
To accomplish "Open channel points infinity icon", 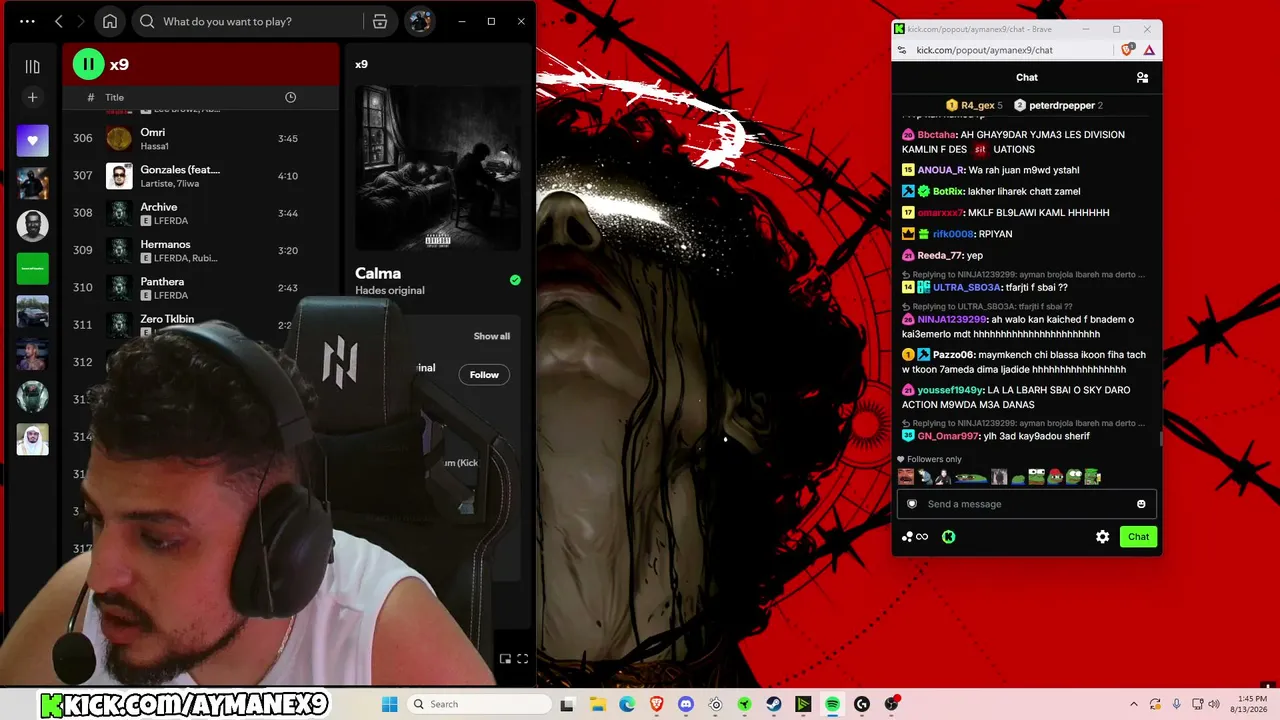I will point(915,537).
